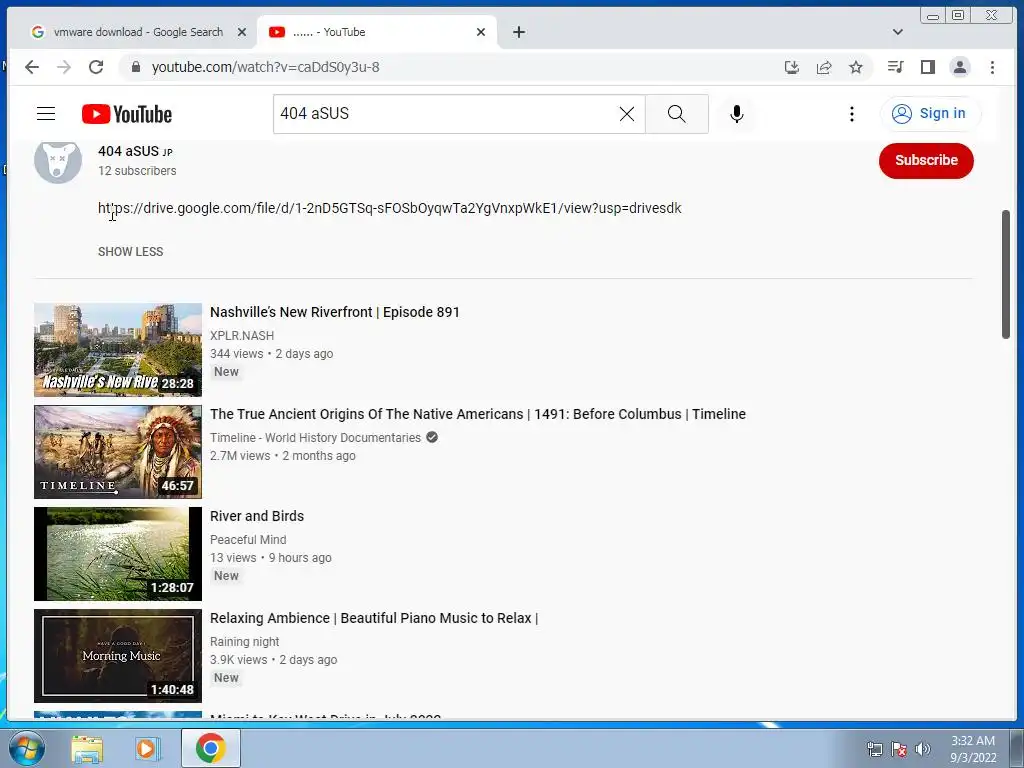Viewport: 1024px width, 768px height.
Task: Open title The True Ancient Origins Of The Native Americans
Action: [x=478, y=414]
